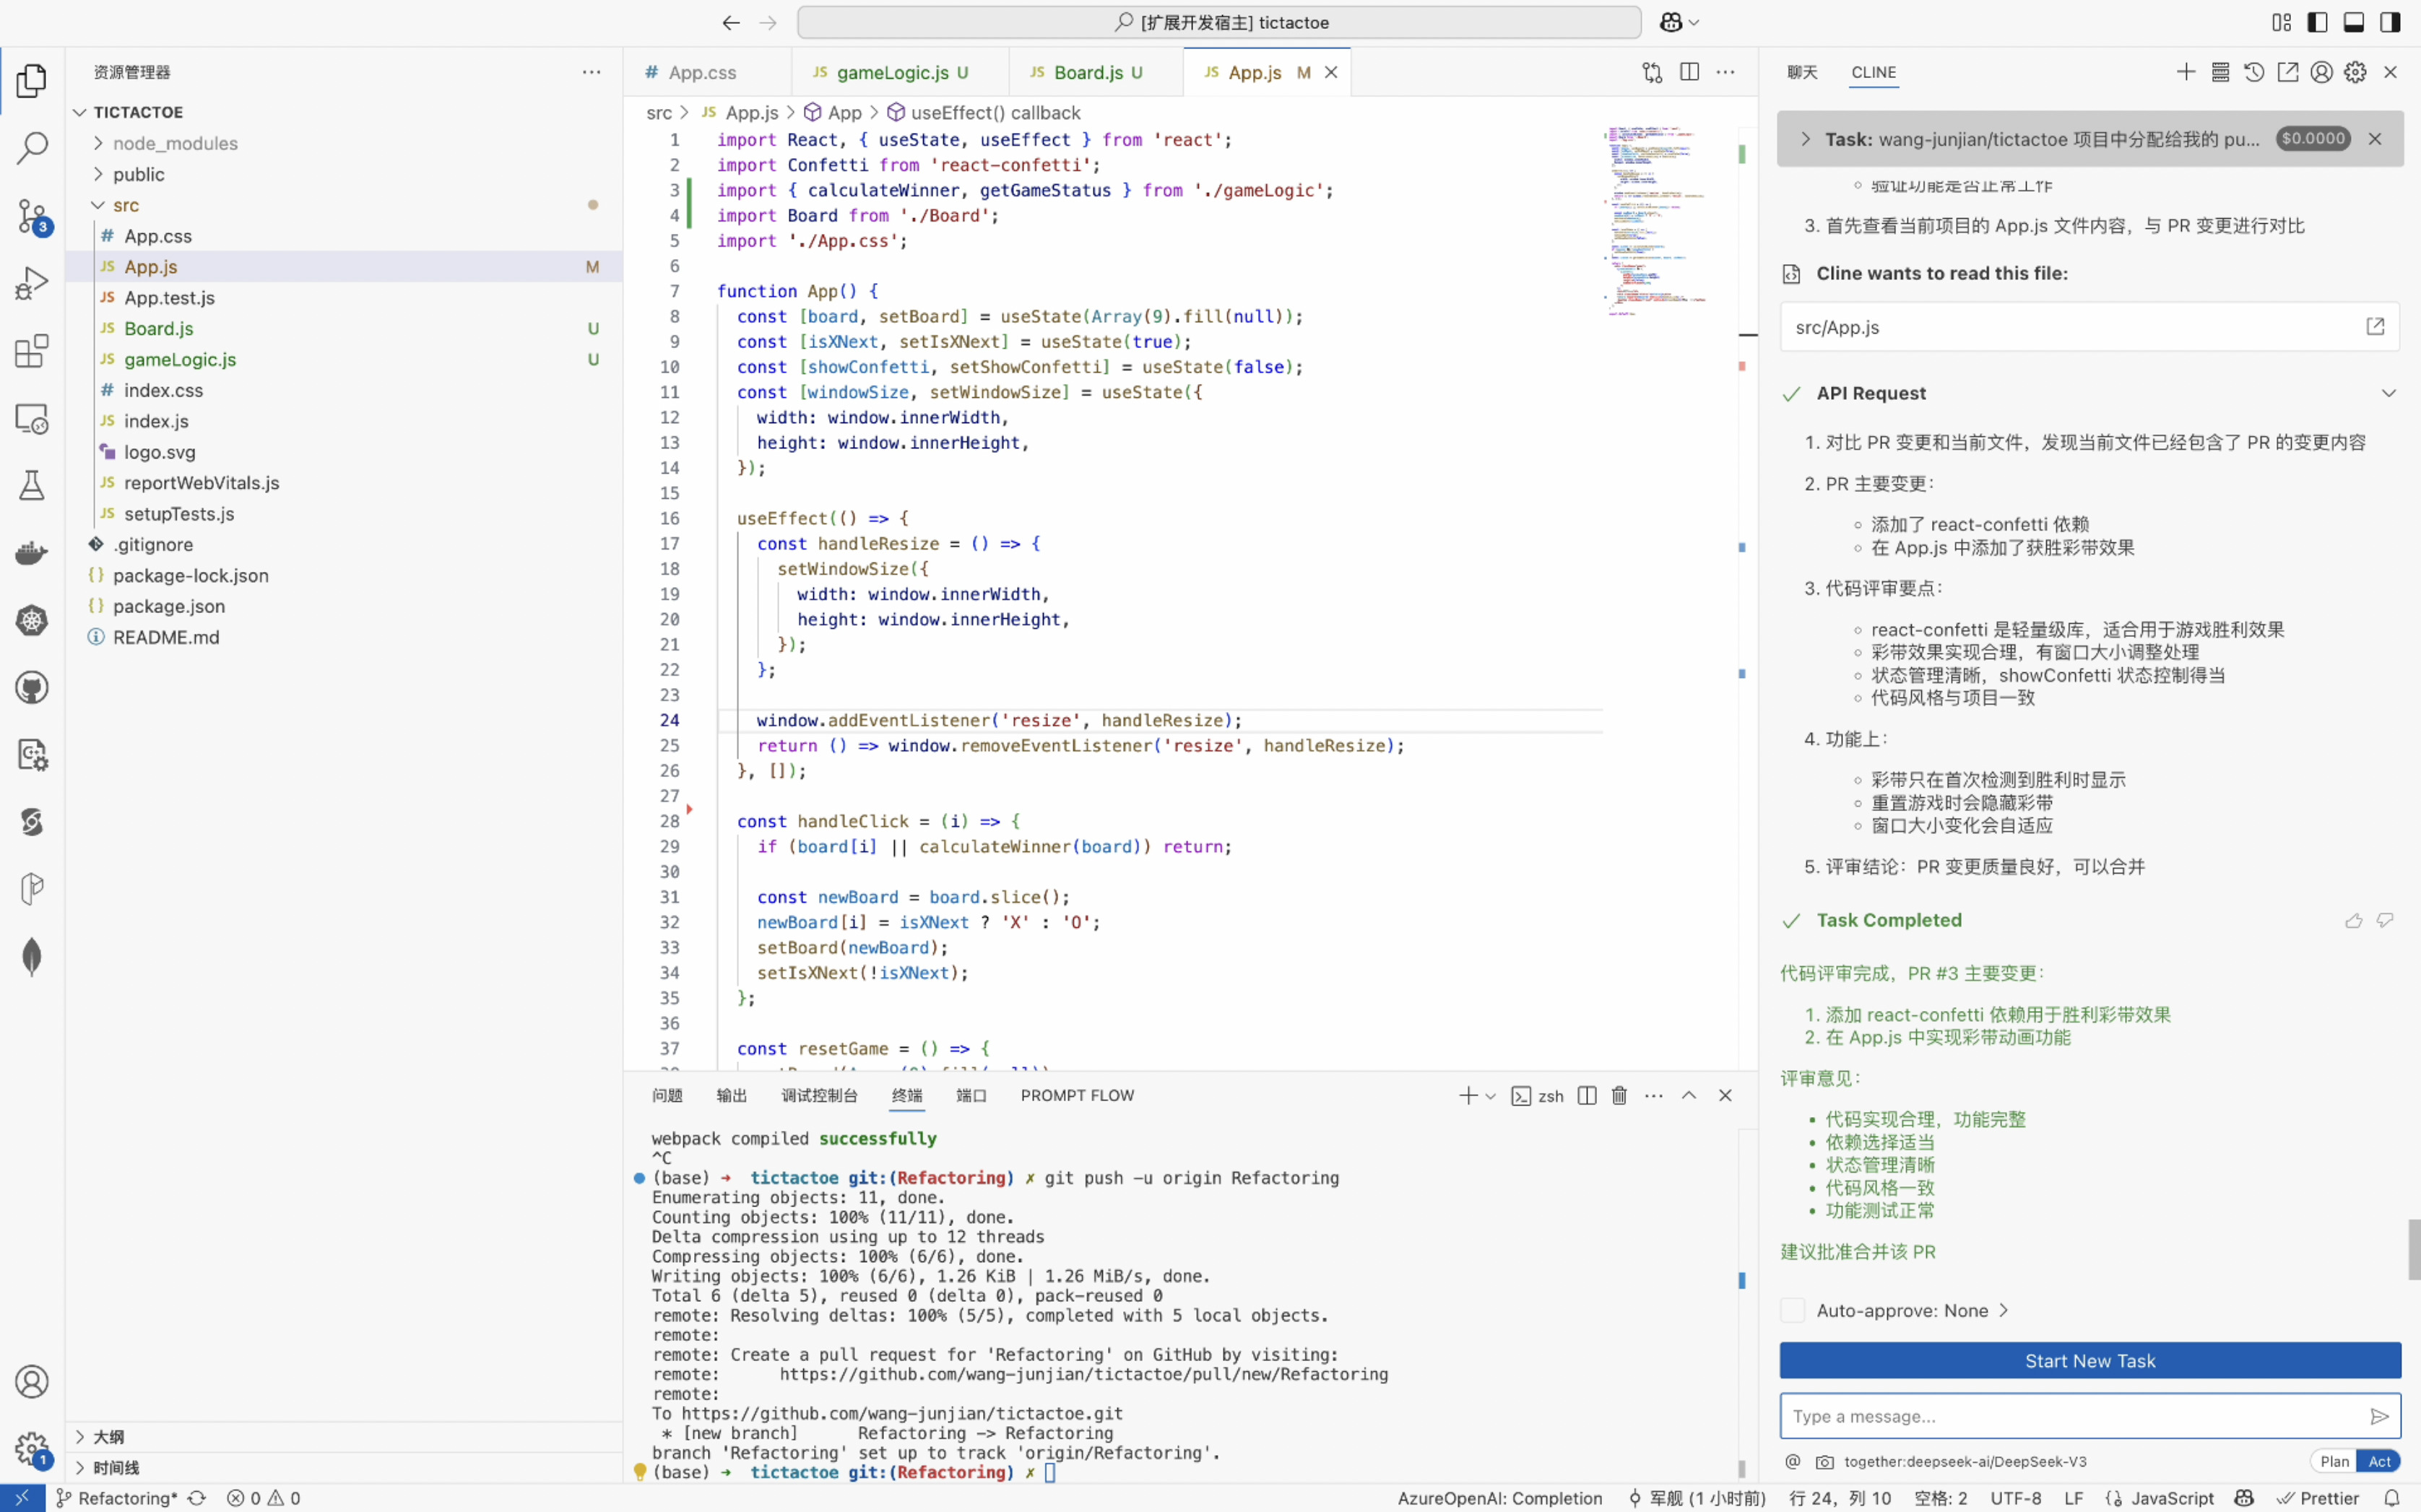Open the Docker view in activity bar
The height and width of the screenshot is (1512, 2421).
click(31, 553)
